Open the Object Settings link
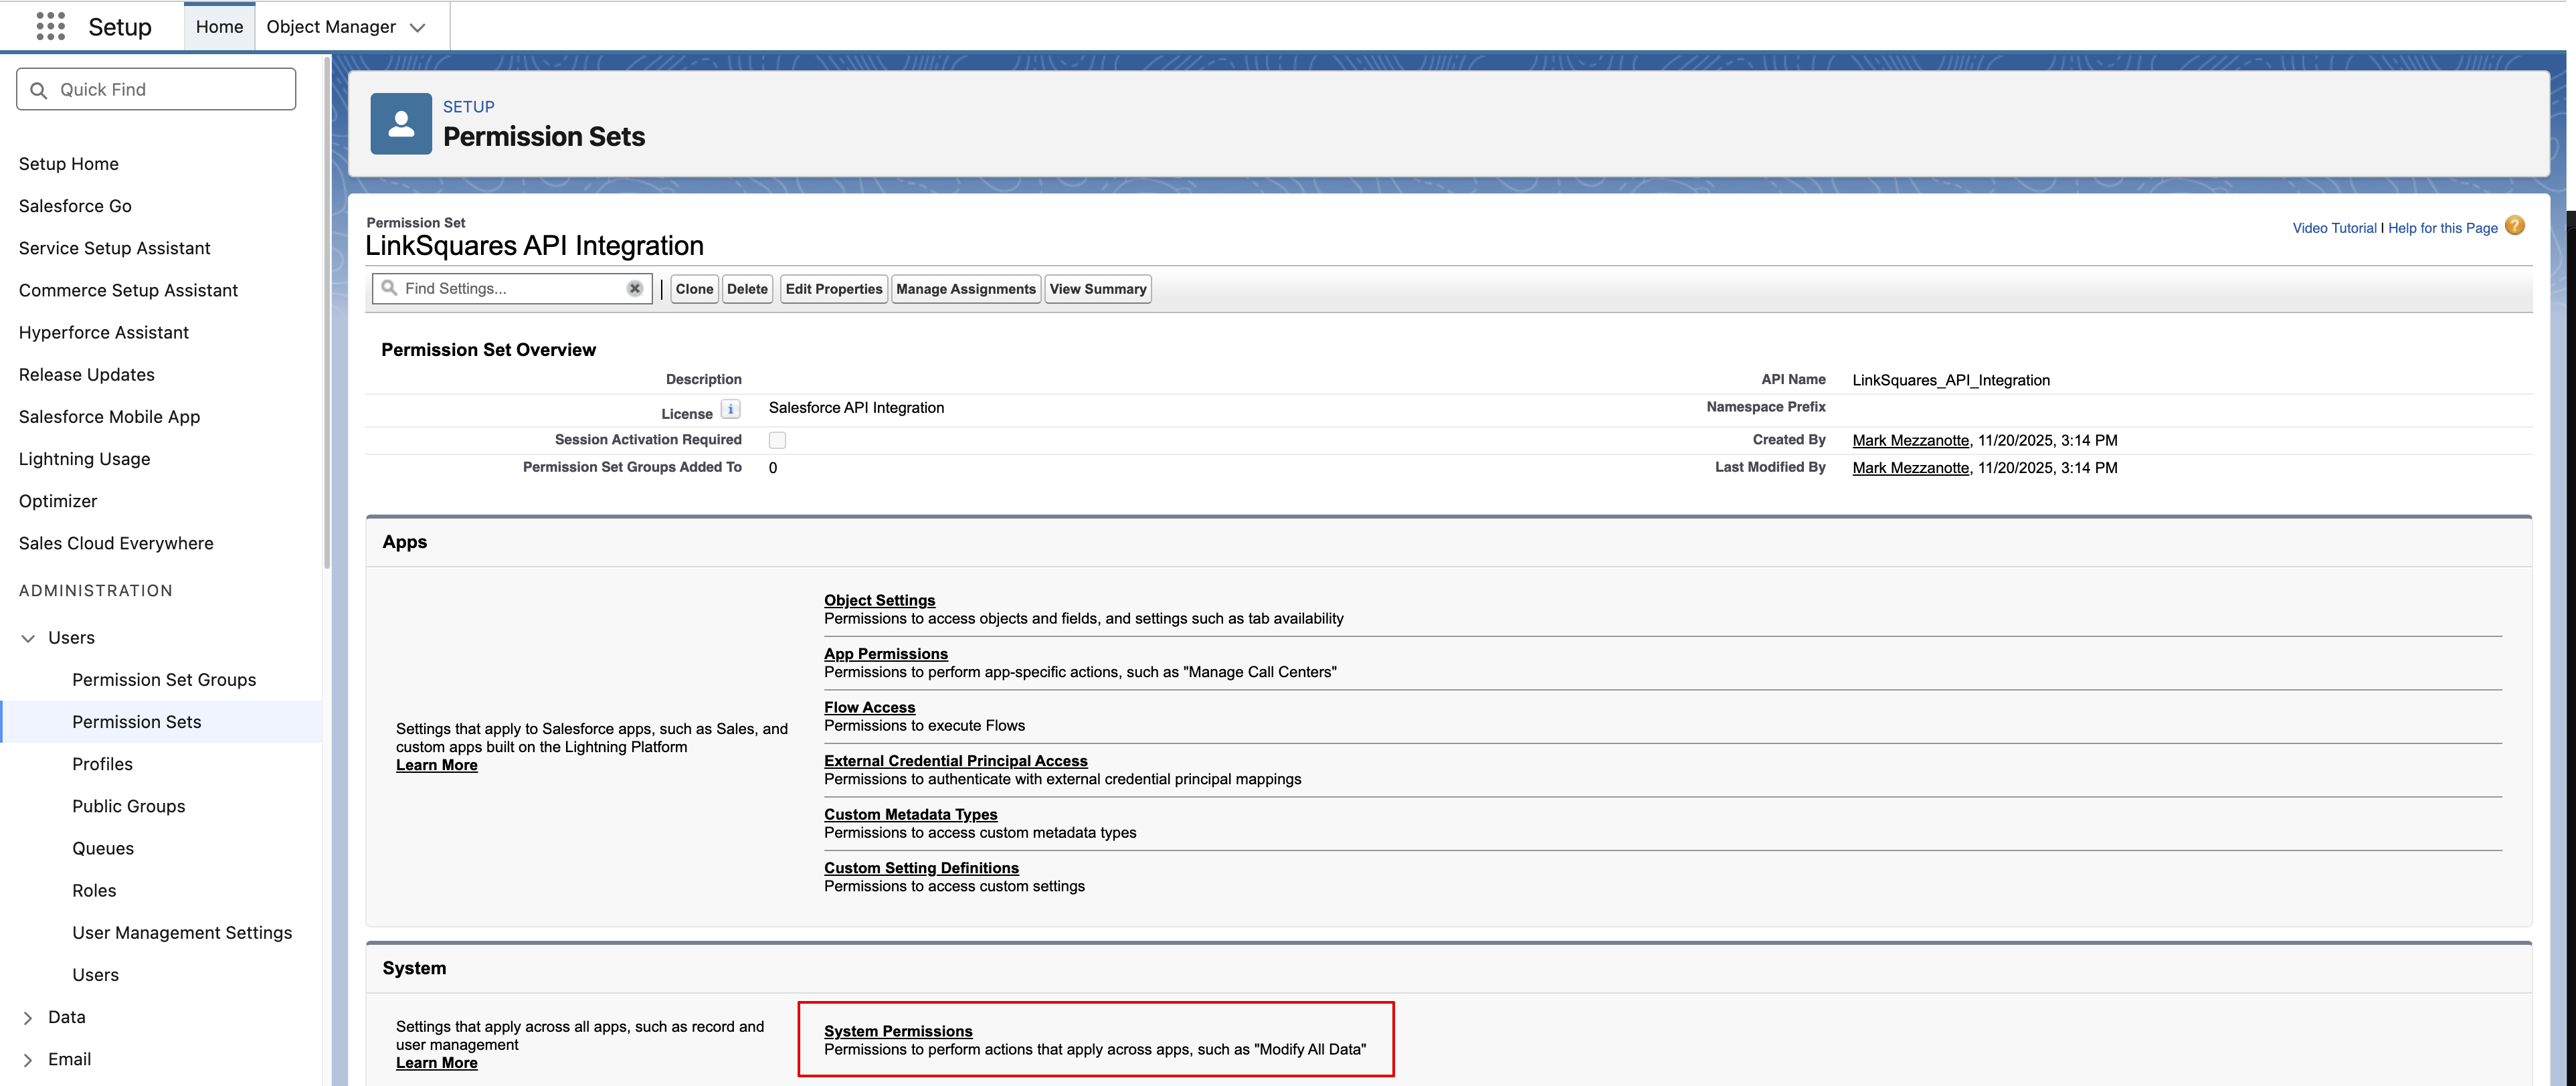 (879, 600)
